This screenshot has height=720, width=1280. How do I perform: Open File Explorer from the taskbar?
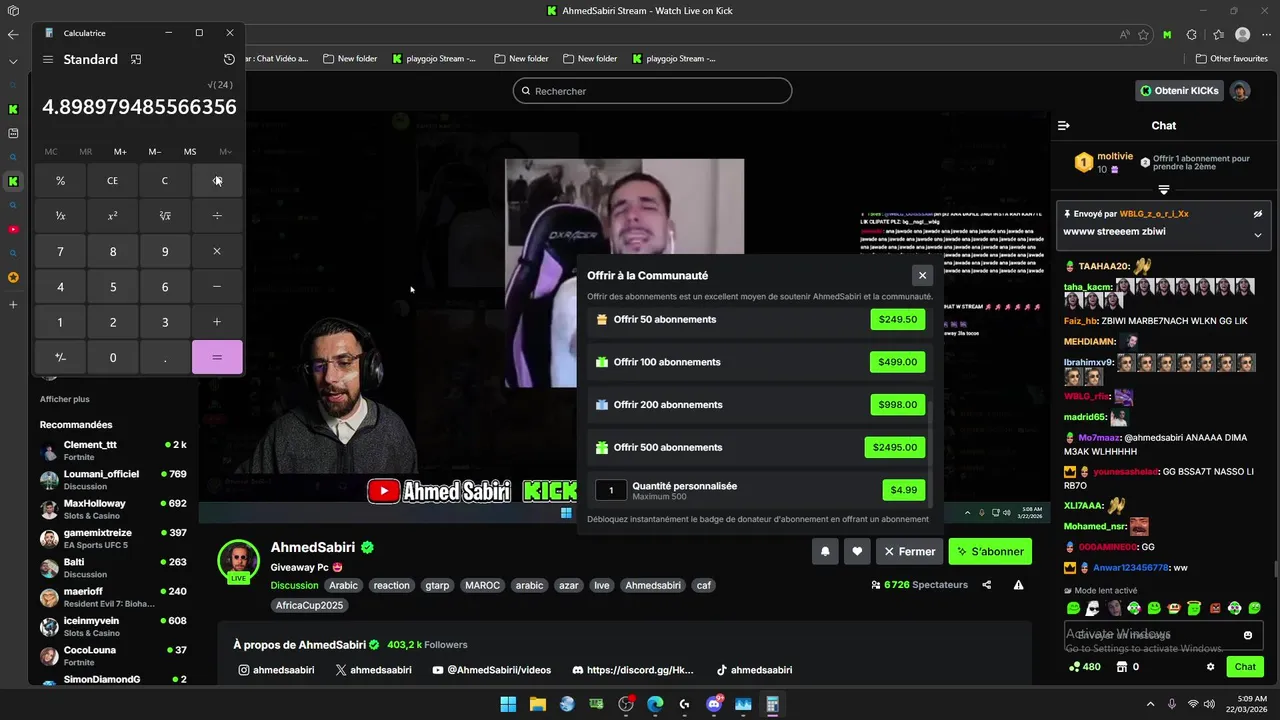coord(537,704)
